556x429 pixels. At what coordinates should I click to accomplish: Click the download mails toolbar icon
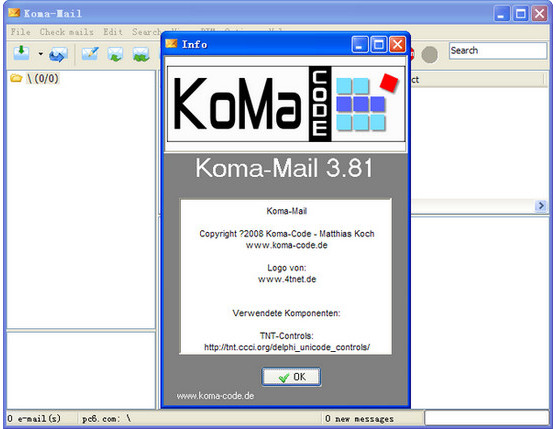pos(21,53)
